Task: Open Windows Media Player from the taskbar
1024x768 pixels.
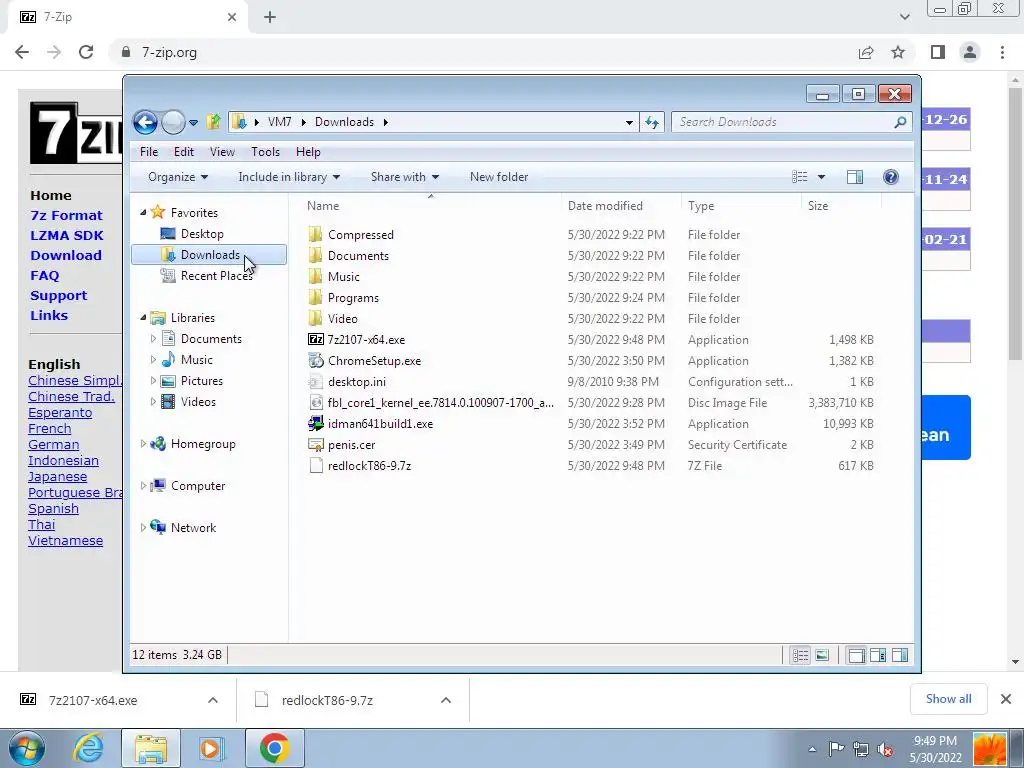Action: (211, 748)
